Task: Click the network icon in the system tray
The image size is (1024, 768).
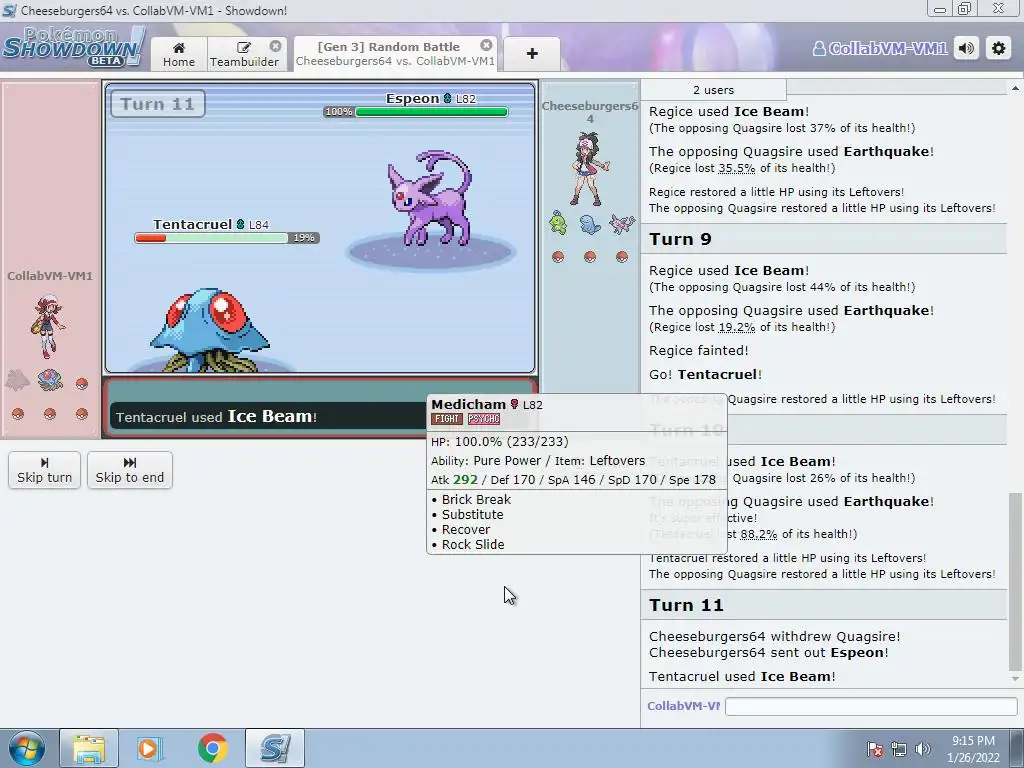Action: tap(898, 750)
